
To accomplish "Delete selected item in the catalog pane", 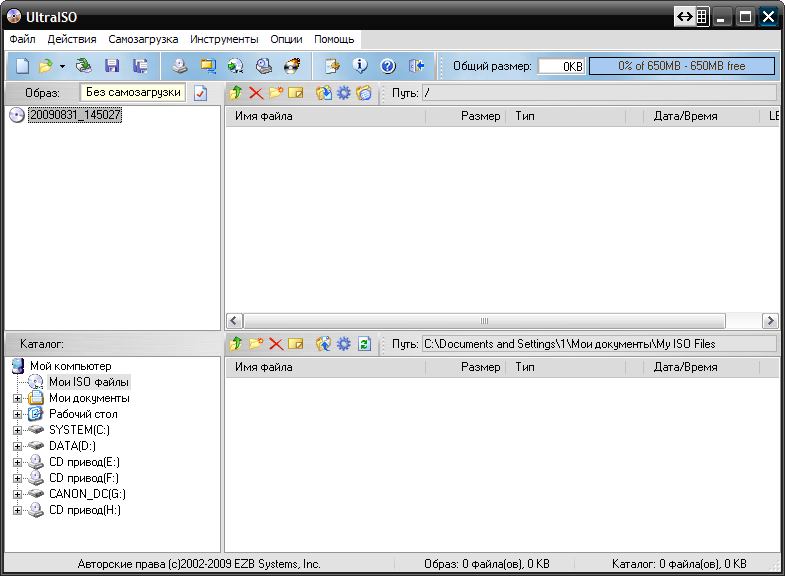I will coord(276,344).
